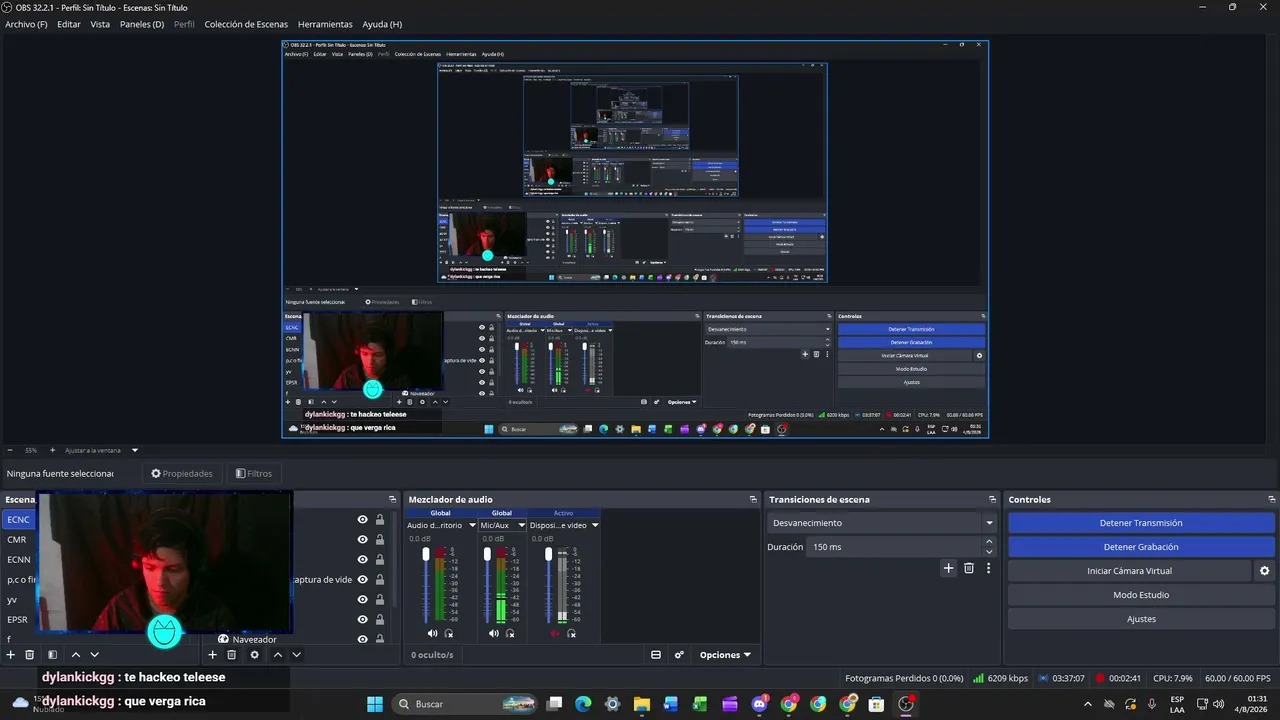Open the Vista menu
Image resolution: width=1280 pixels, height=720 pixels.
click(100, 24)
